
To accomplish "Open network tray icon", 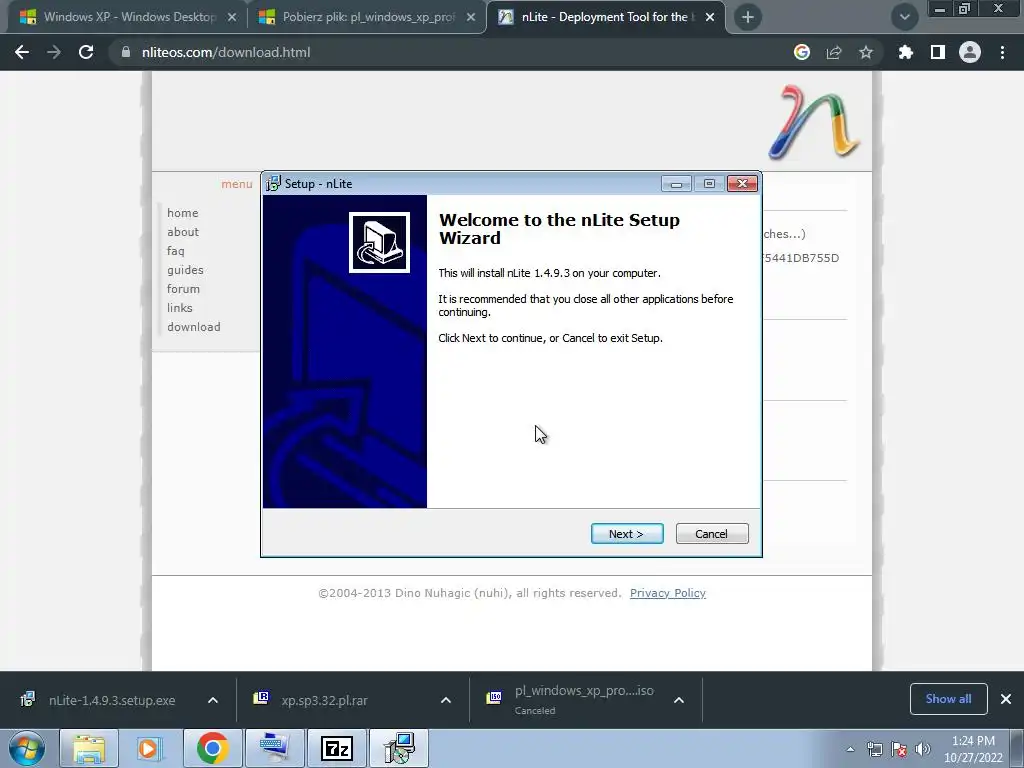I will (x=874, y=749).
